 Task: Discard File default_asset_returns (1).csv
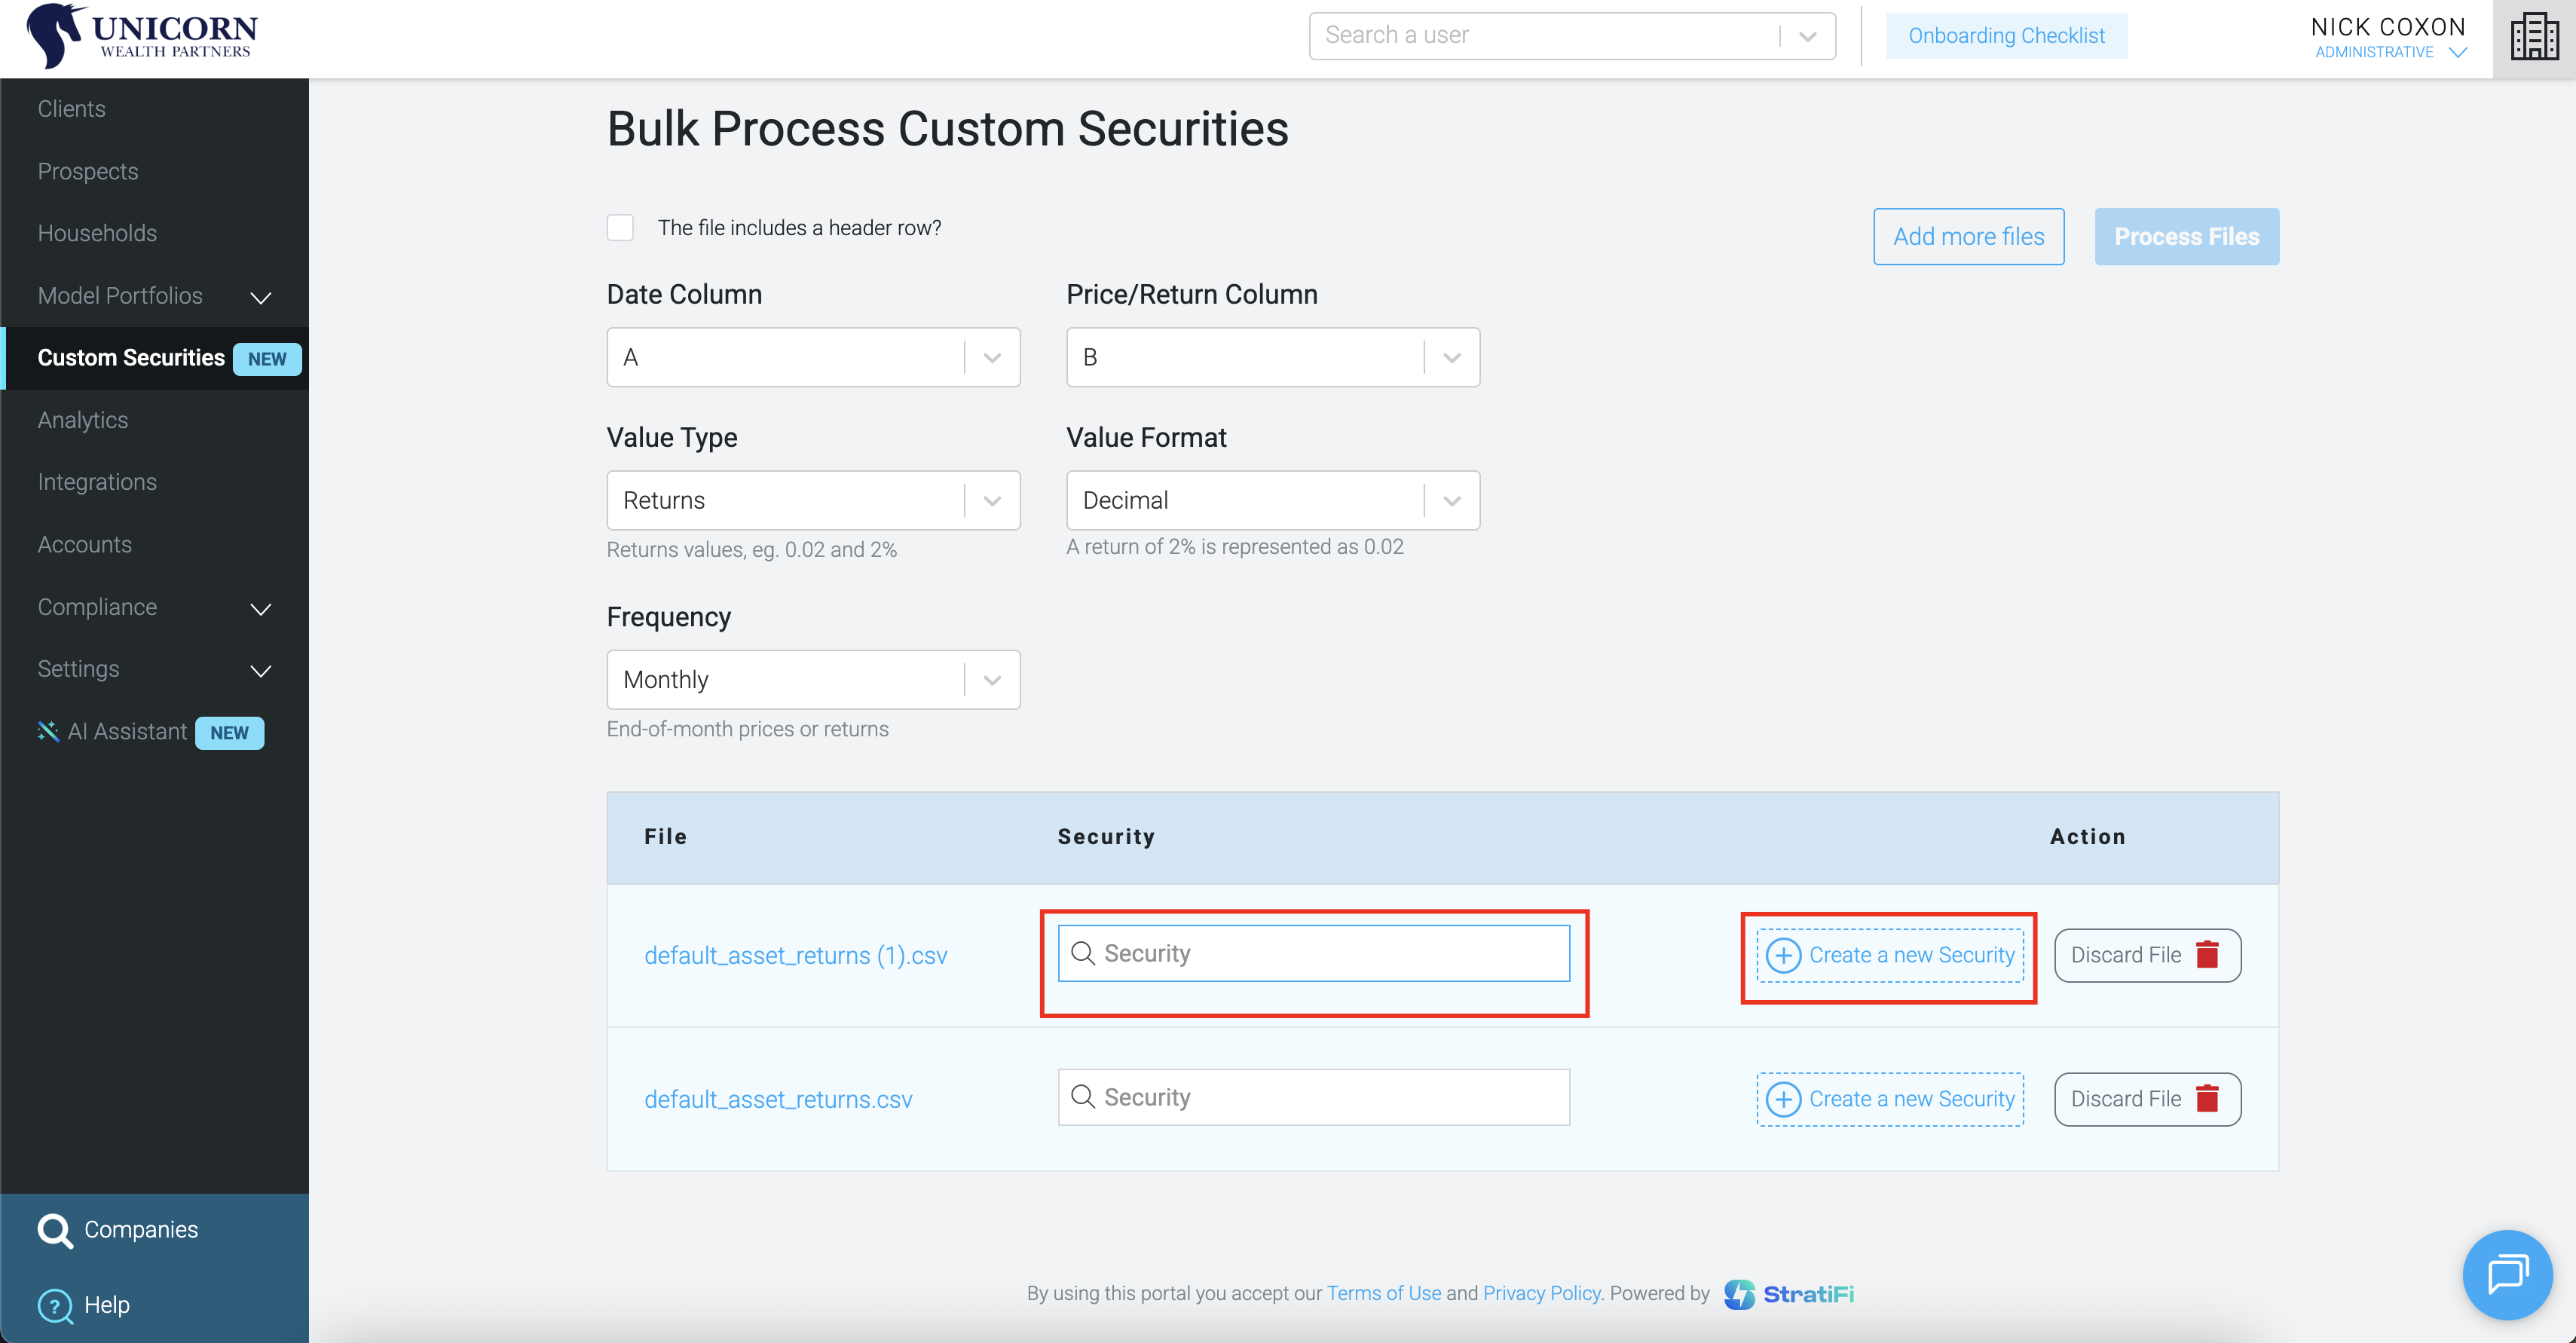[2147, 955]
